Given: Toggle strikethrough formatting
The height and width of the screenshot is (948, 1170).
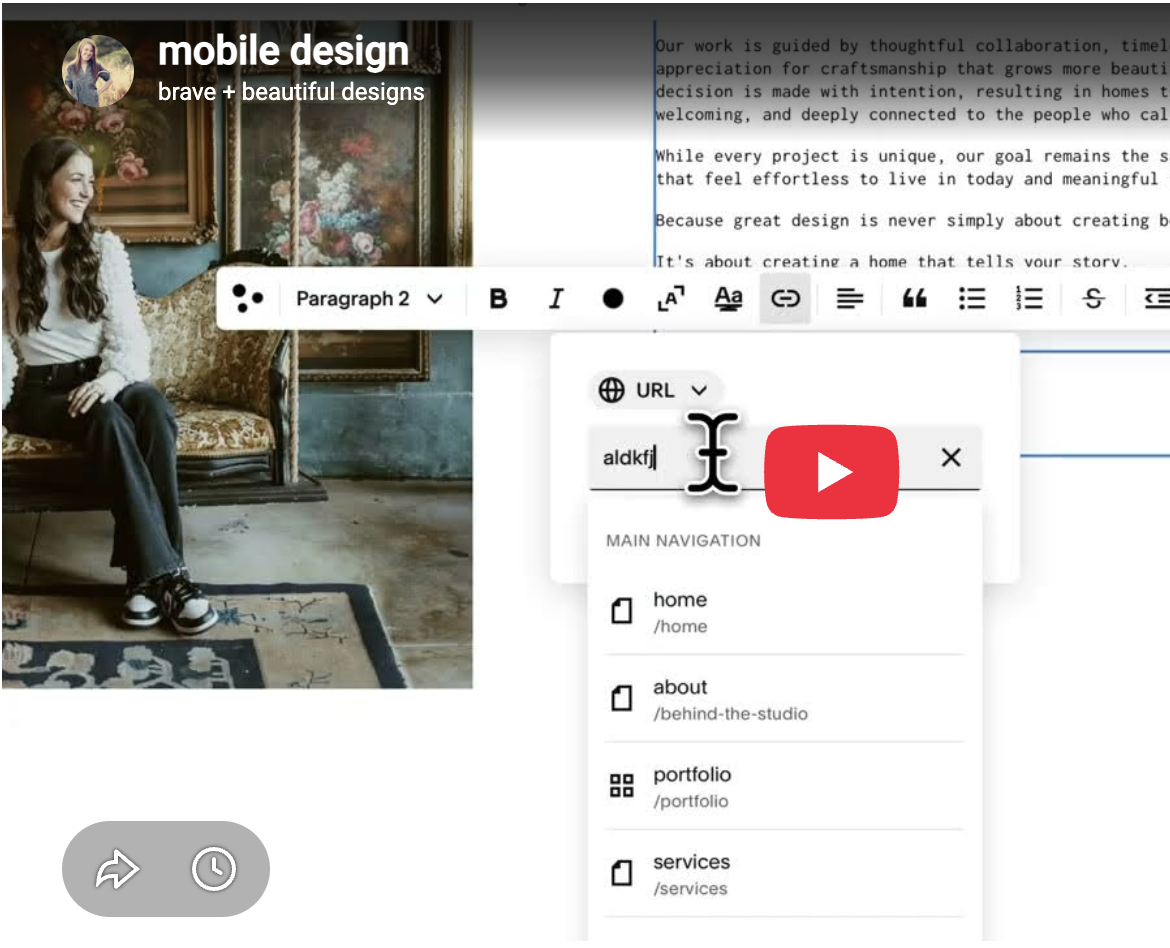Looking at the screenshot, I should click(1093, 299).
